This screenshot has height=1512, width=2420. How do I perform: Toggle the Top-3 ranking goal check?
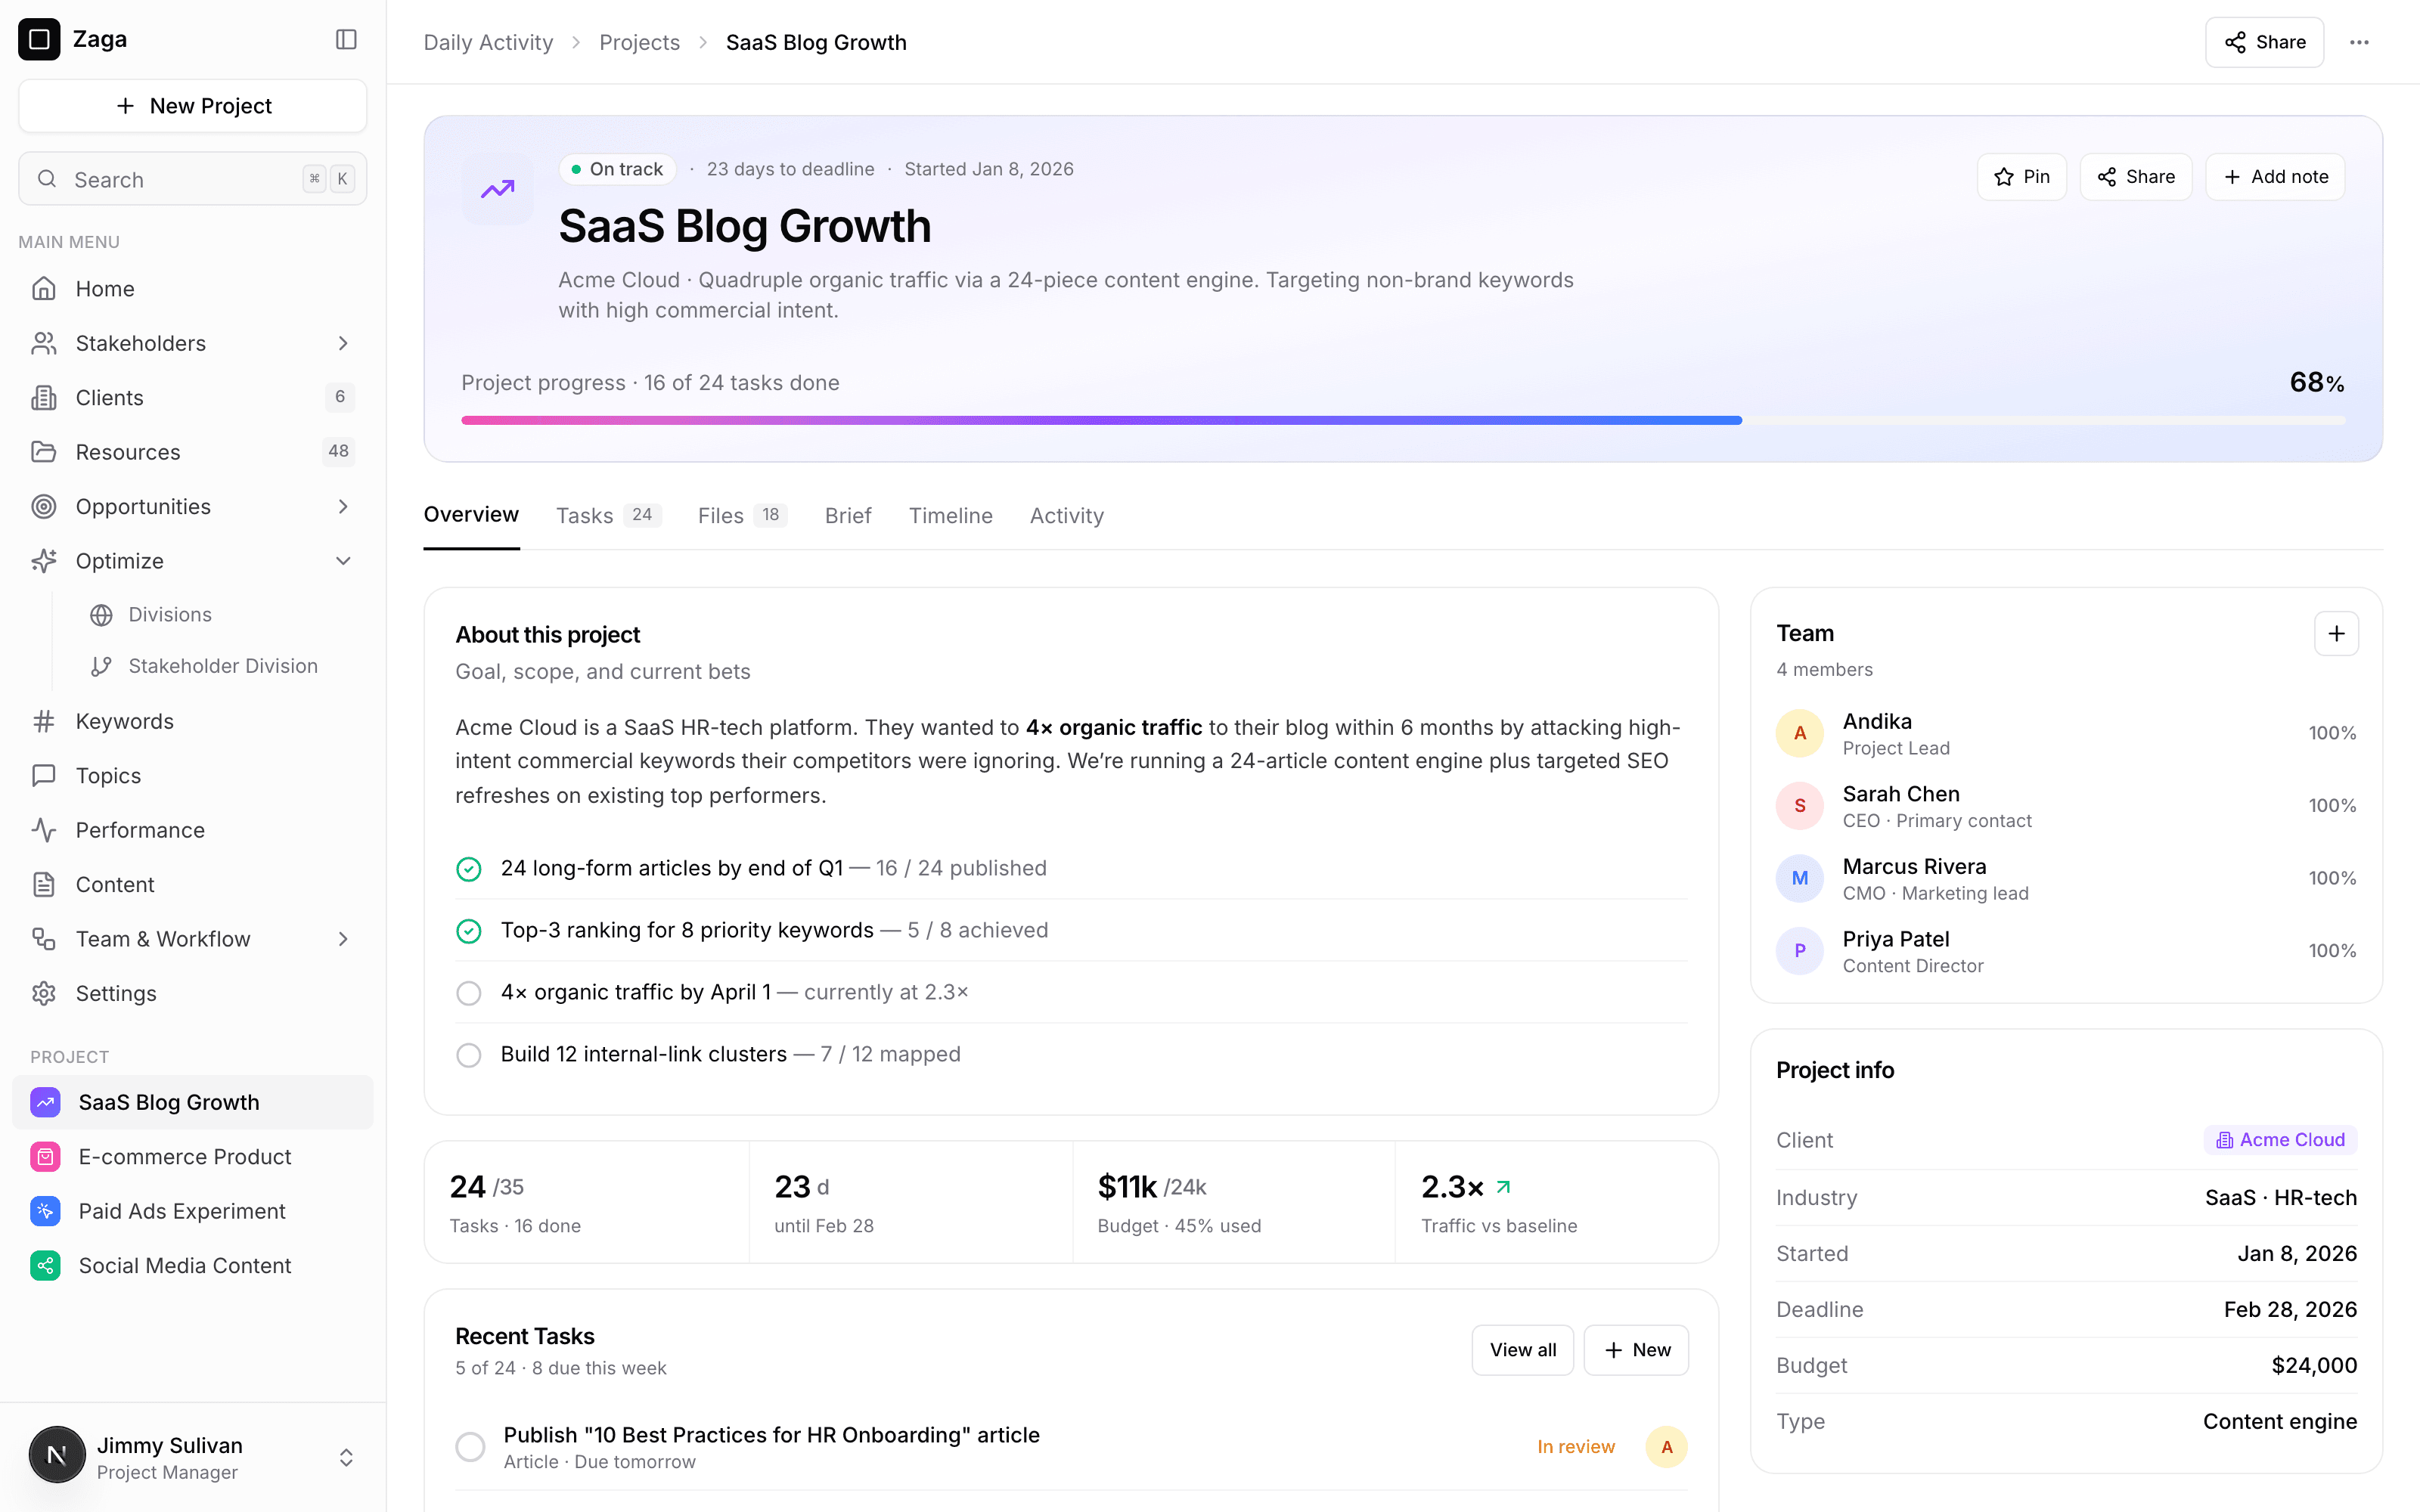469,931
